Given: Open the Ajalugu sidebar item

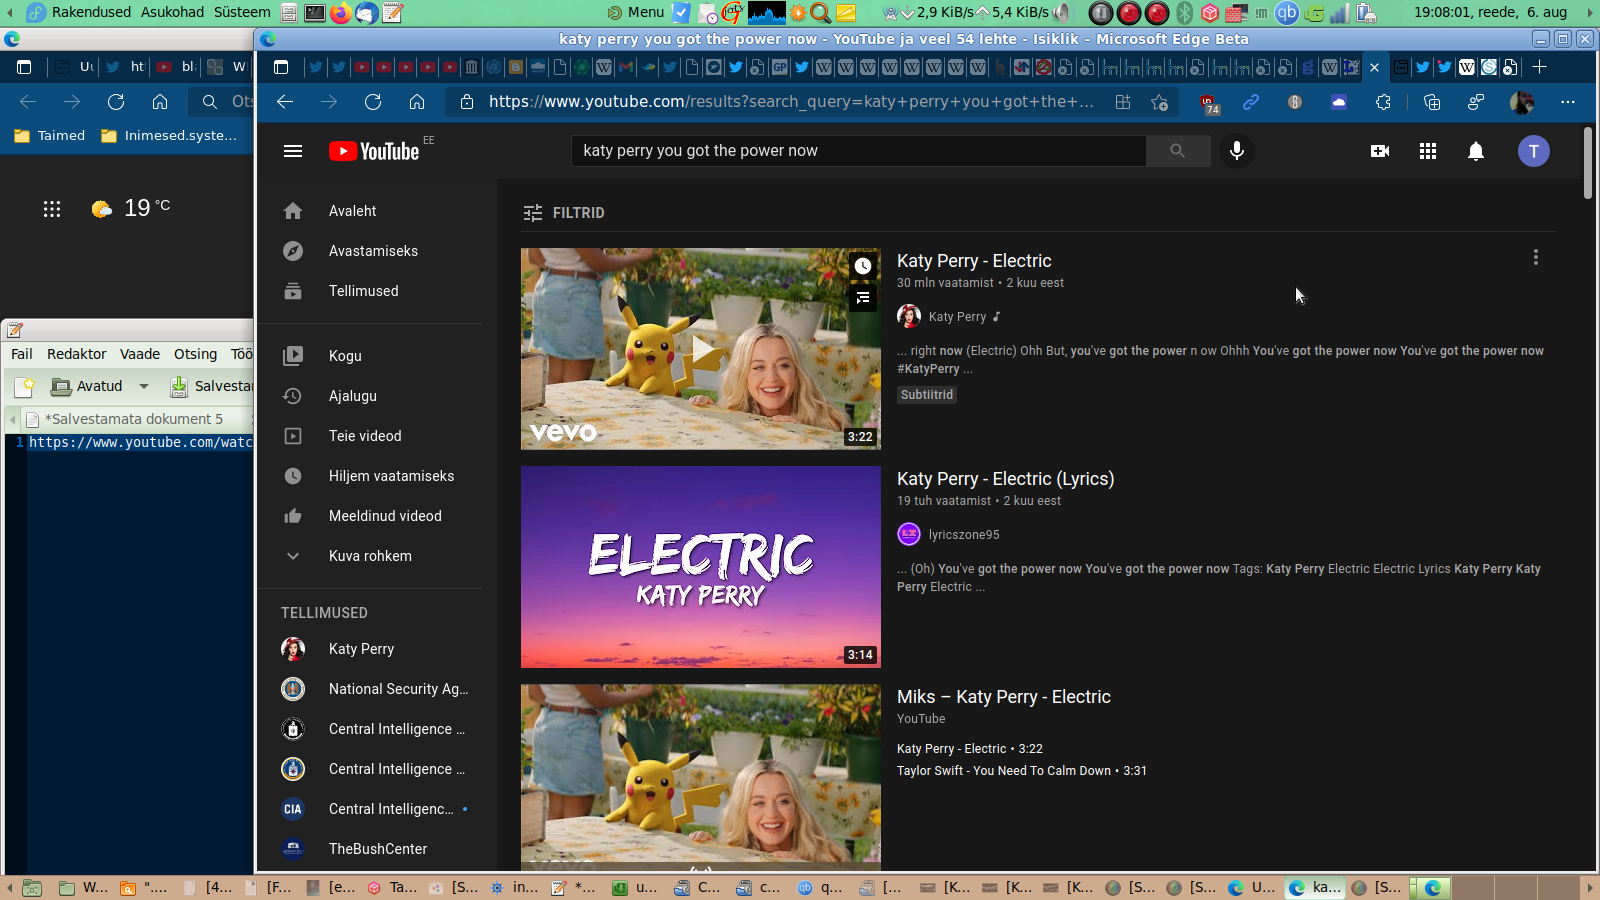Looking at the screenshot, I should pyautogui.click(x=353, y=396).
